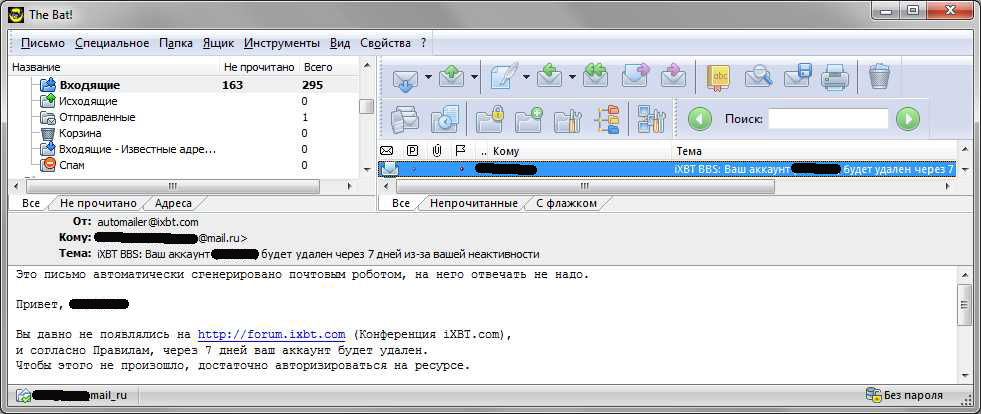This screenshot has width=981, height=414.
Task: Click the Название column header
Action: [x=36, y=67]
